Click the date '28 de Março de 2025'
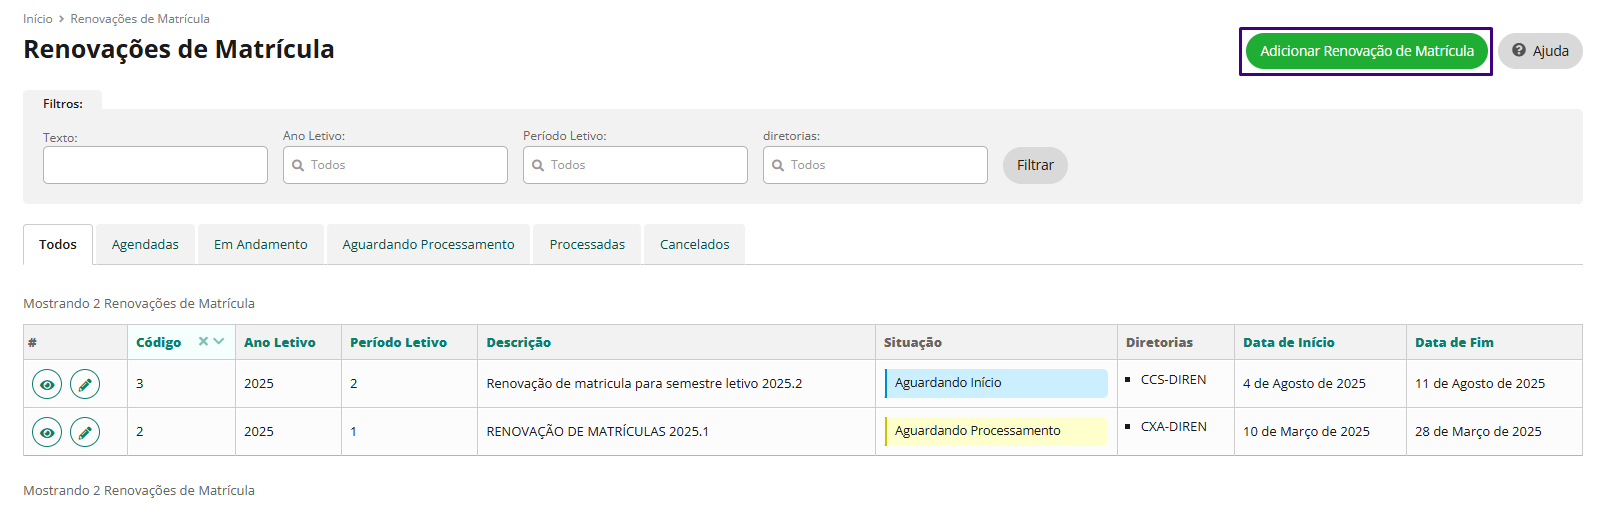 point(1478,432)
